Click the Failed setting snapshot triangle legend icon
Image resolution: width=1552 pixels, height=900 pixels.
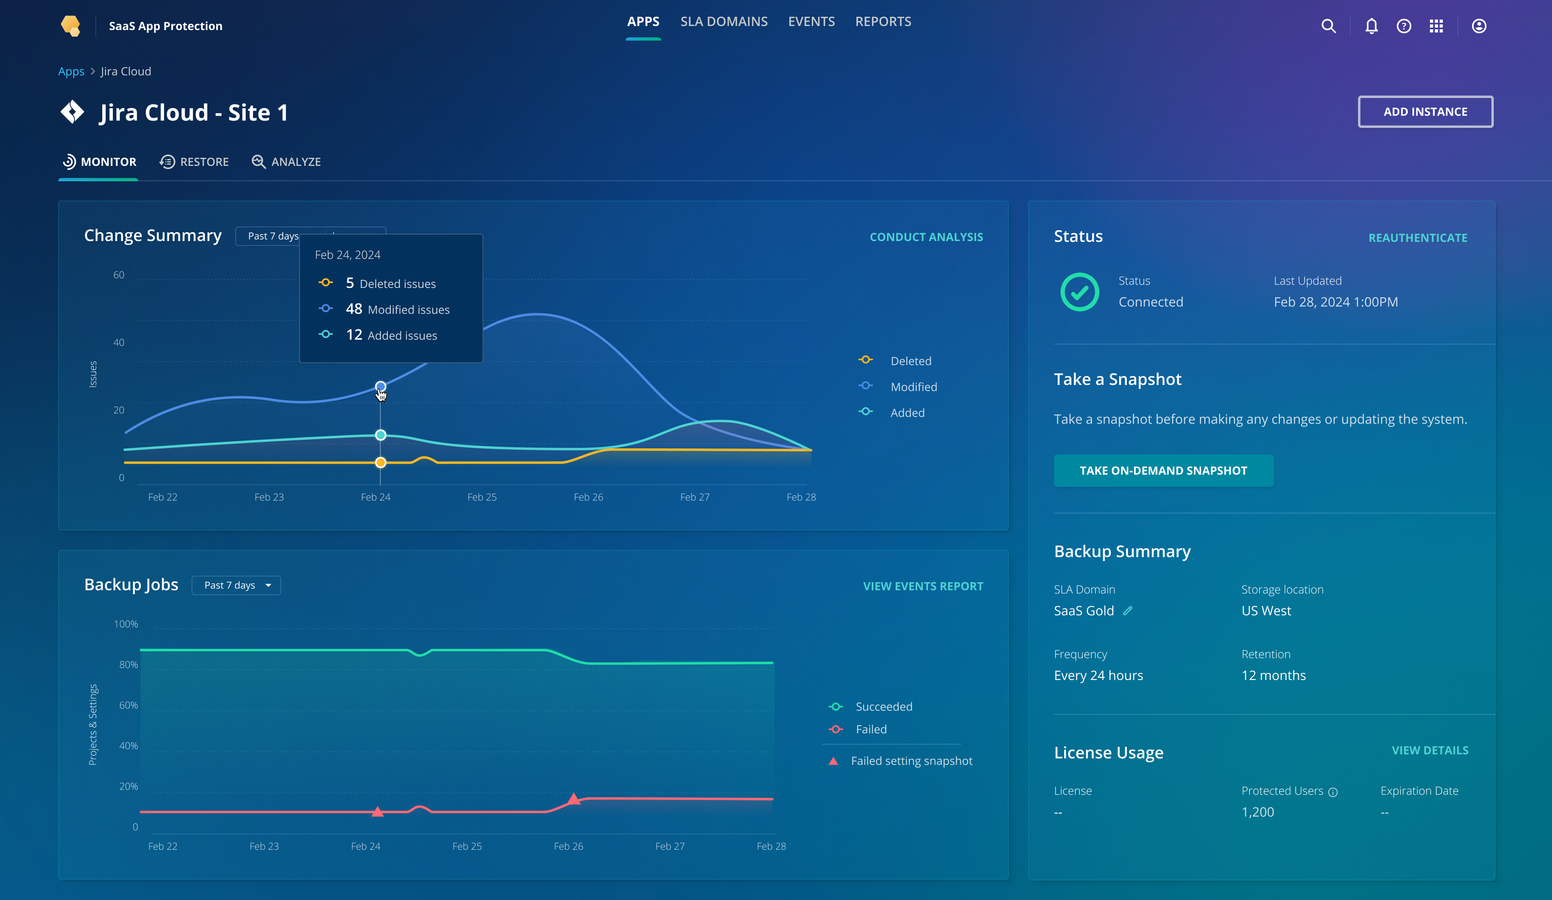pos(833,761)
